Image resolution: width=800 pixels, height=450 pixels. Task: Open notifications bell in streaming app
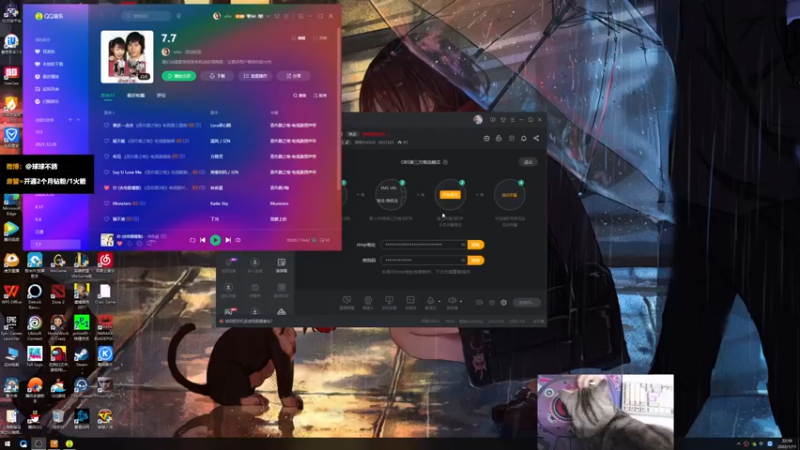pyautogui.click(x=523, y=138)
